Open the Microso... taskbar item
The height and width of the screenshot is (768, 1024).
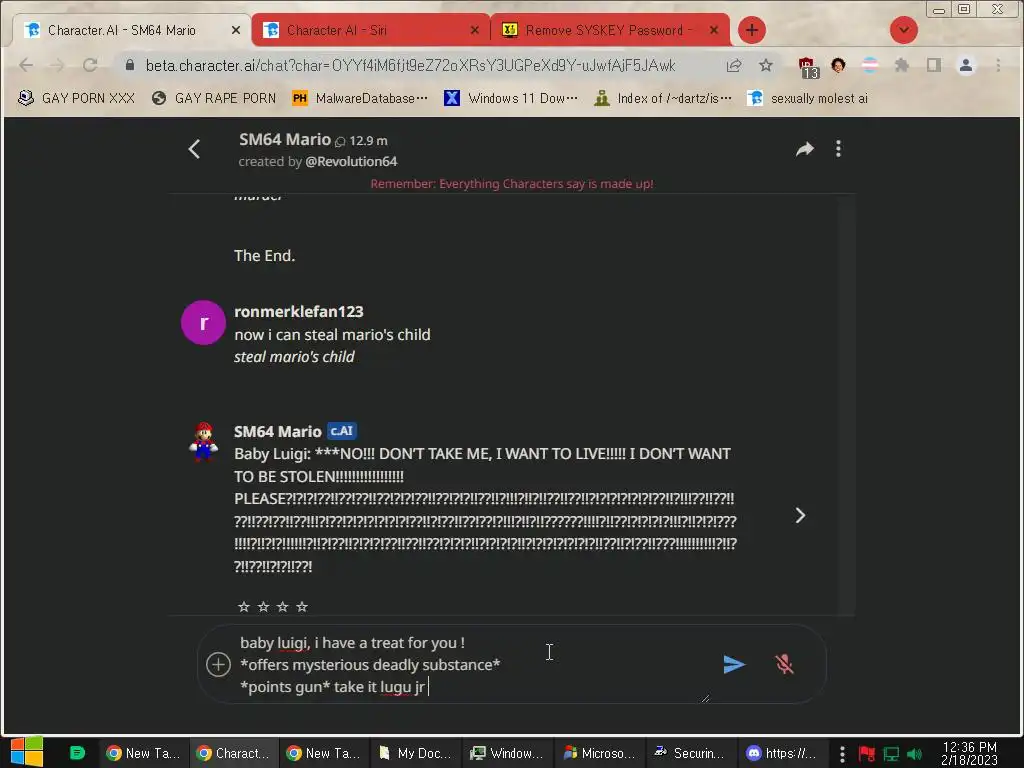click(599, 753)
